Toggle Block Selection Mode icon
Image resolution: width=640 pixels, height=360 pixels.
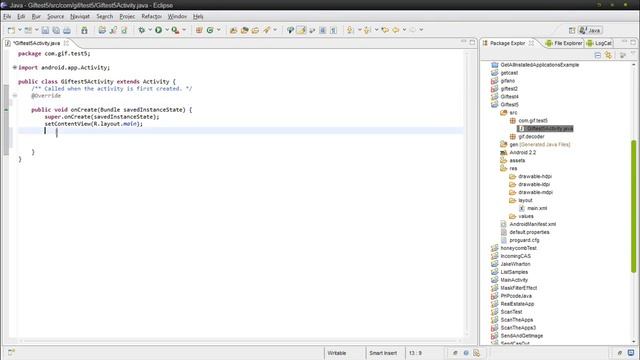point(322,30)
